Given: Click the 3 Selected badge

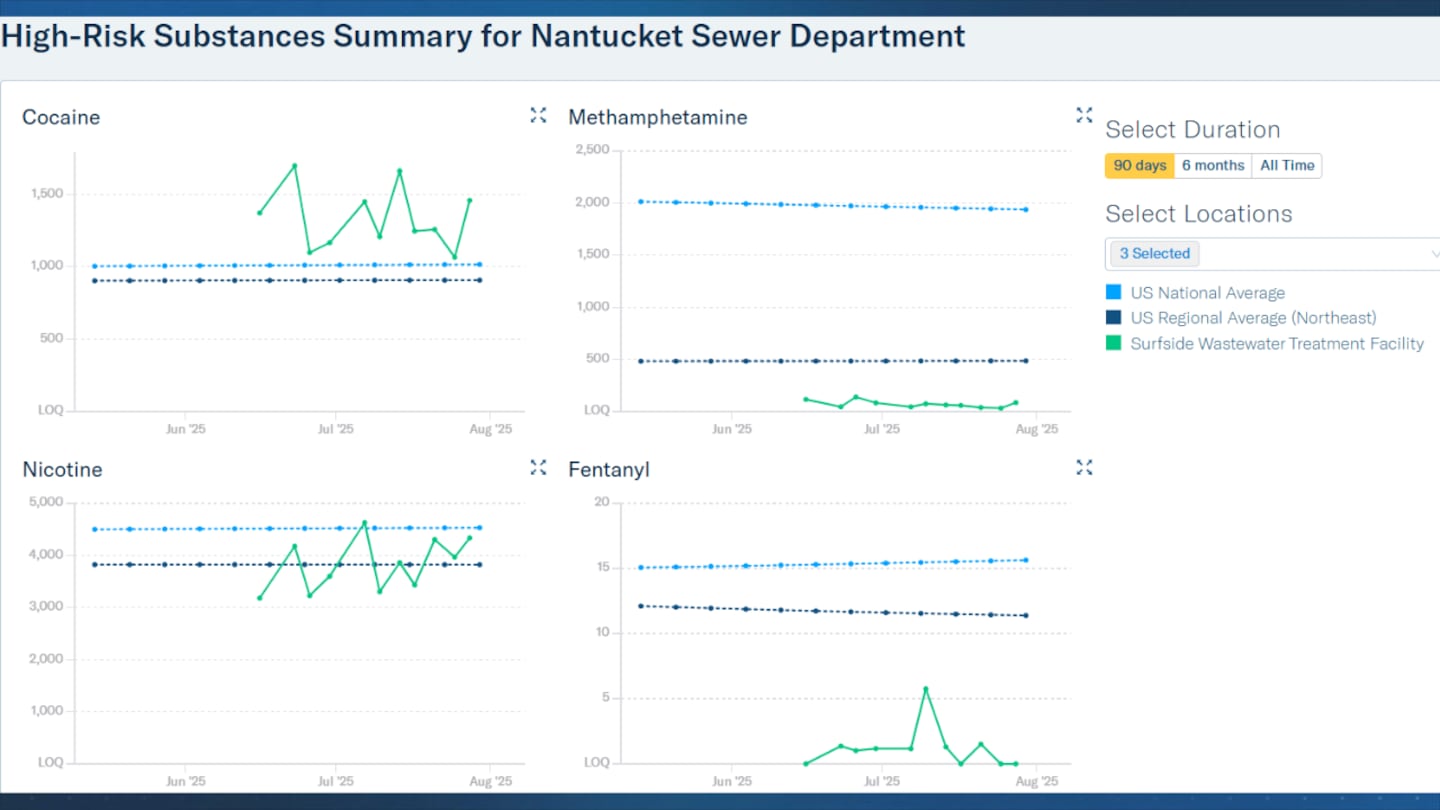Looking at the screenshot, I should pyautogui.click(x=1154, y=254).
